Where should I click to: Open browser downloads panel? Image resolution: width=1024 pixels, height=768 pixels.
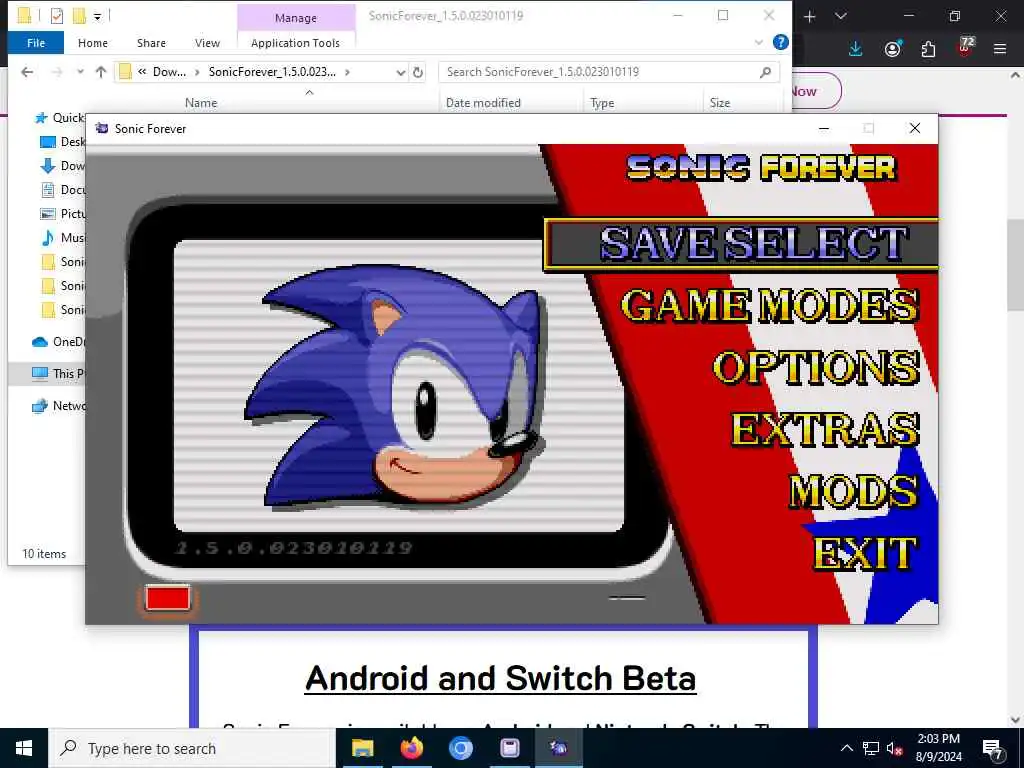(x=856, y=49)
